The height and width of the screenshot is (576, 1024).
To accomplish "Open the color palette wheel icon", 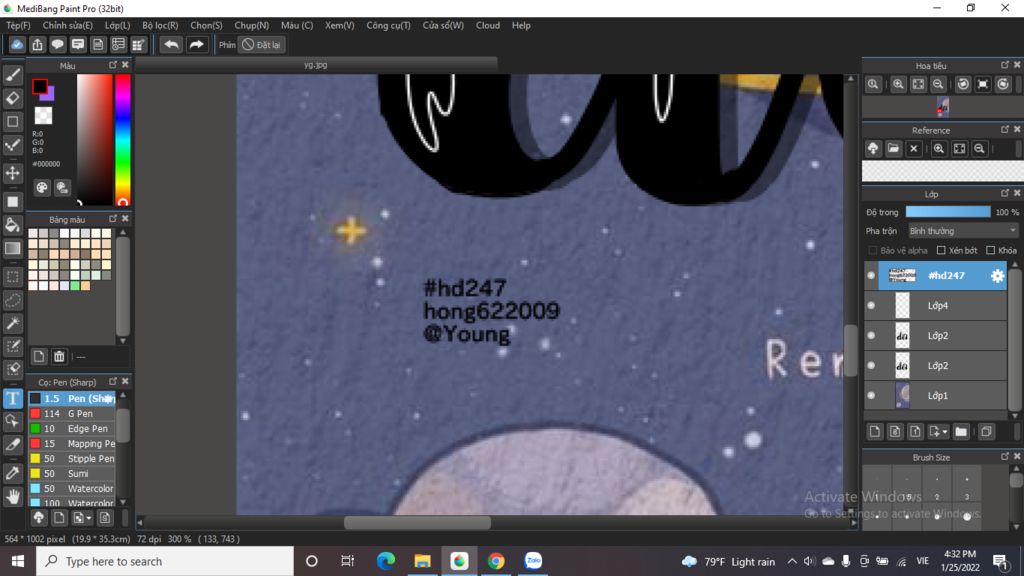I will 42,188.
